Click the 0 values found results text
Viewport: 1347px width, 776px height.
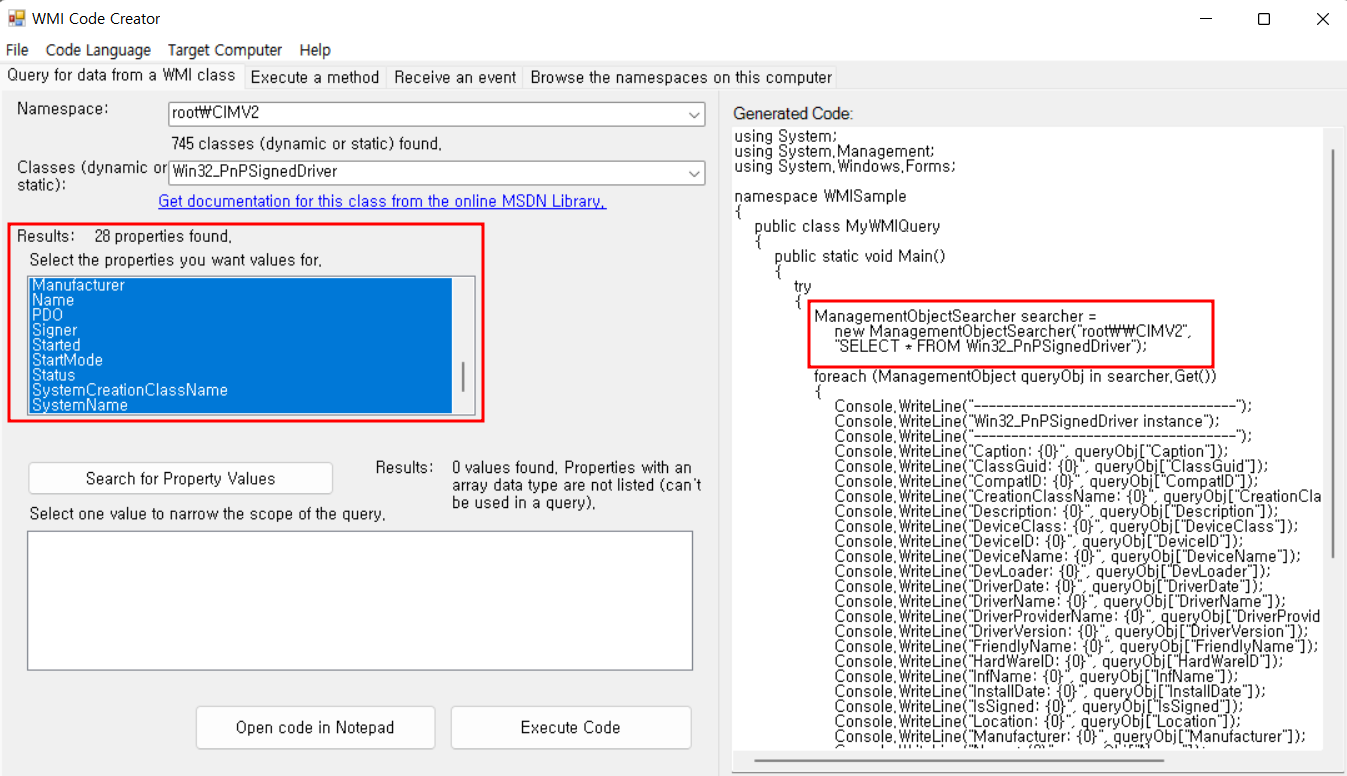(x=577, y=485)
